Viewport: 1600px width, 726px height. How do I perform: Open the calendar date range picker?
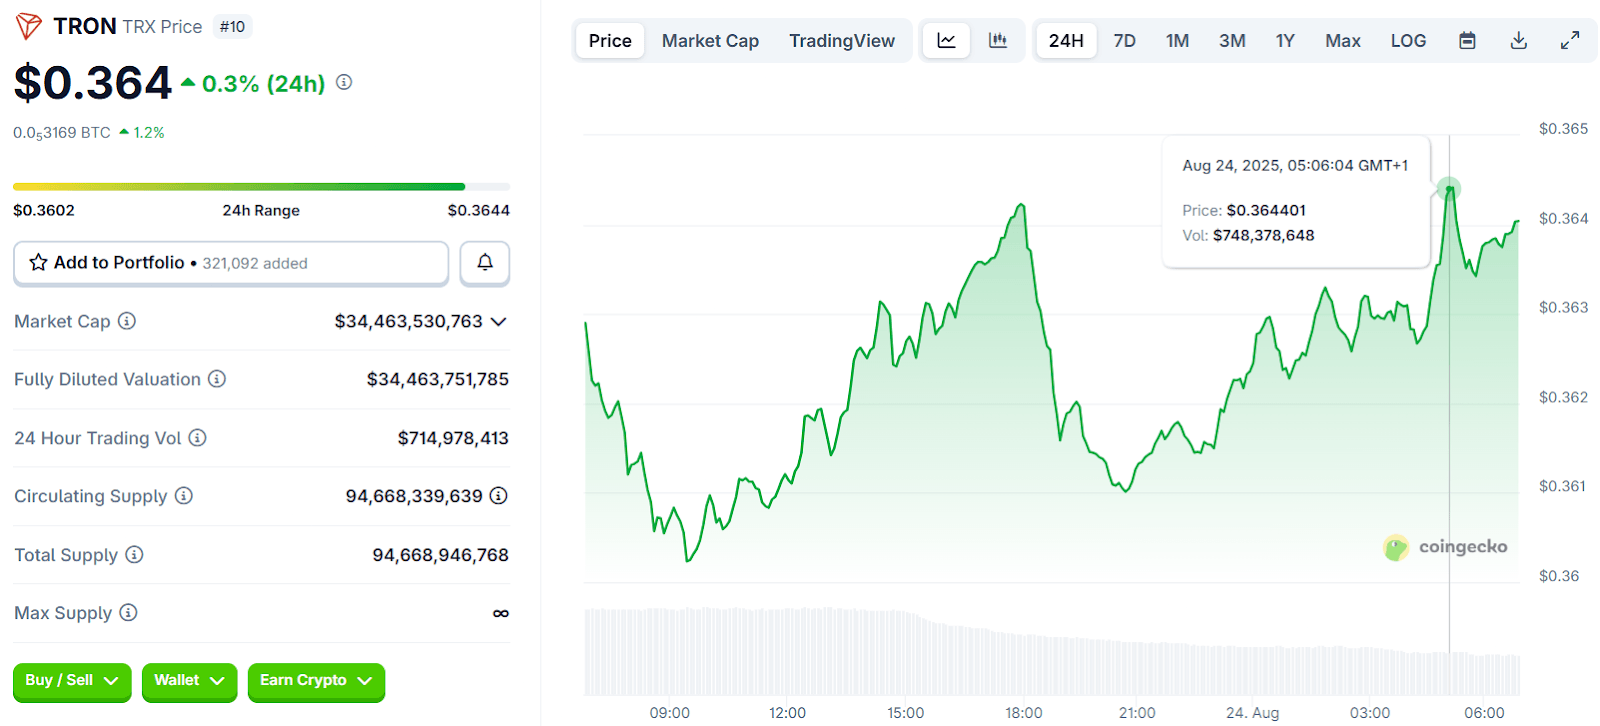click(1467, 41)
